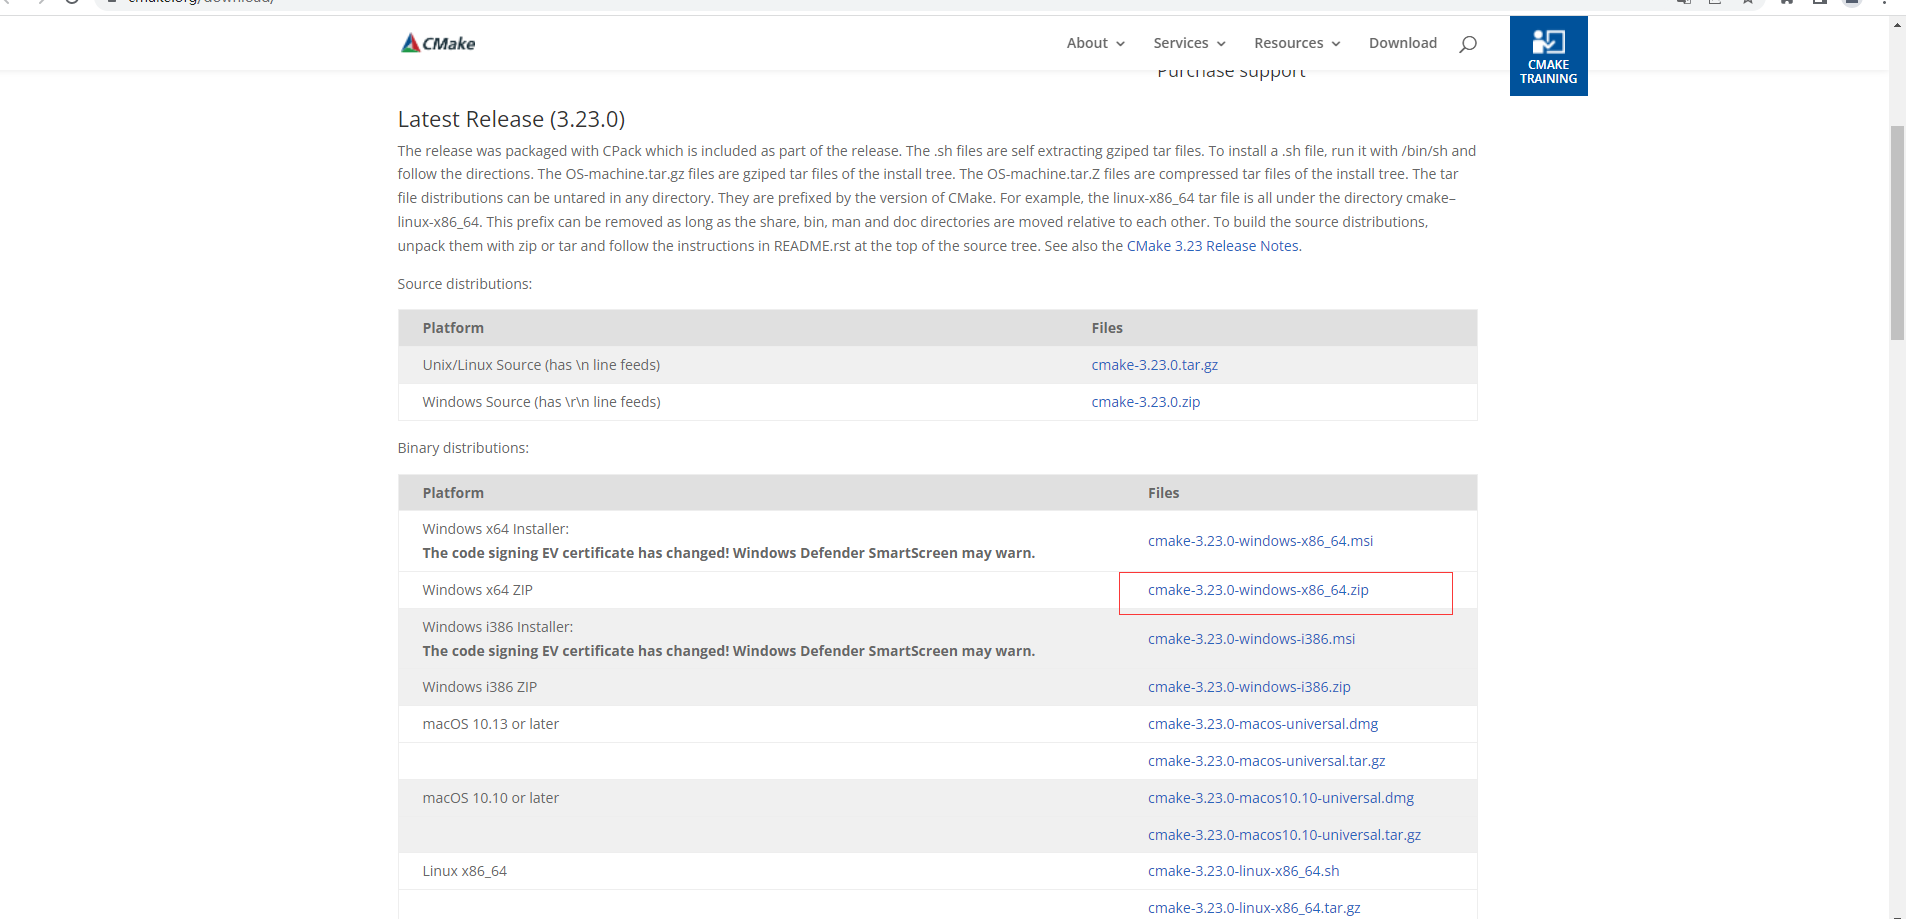This screenshot has width=1906, height=919.
Task: Click the 'Windows i386 Installer:' label
Action: point(497,627)
